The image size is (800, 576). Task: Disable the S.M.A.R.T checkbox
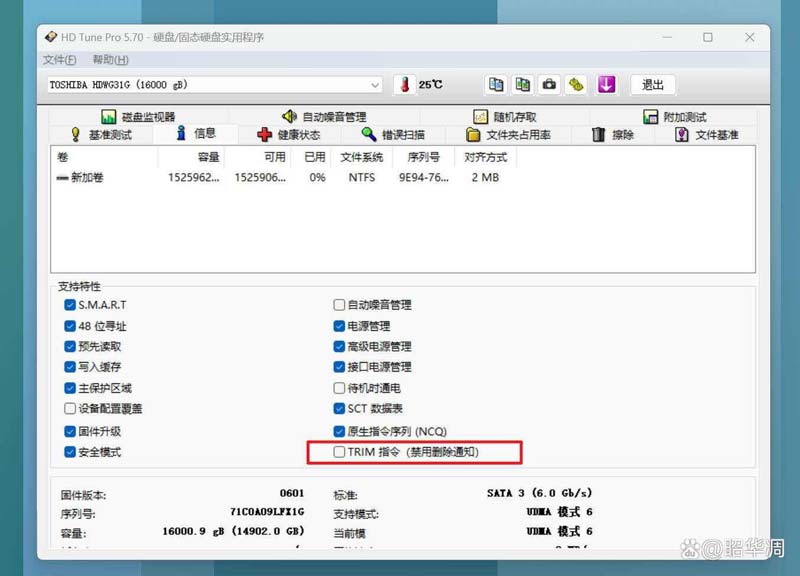69,305
